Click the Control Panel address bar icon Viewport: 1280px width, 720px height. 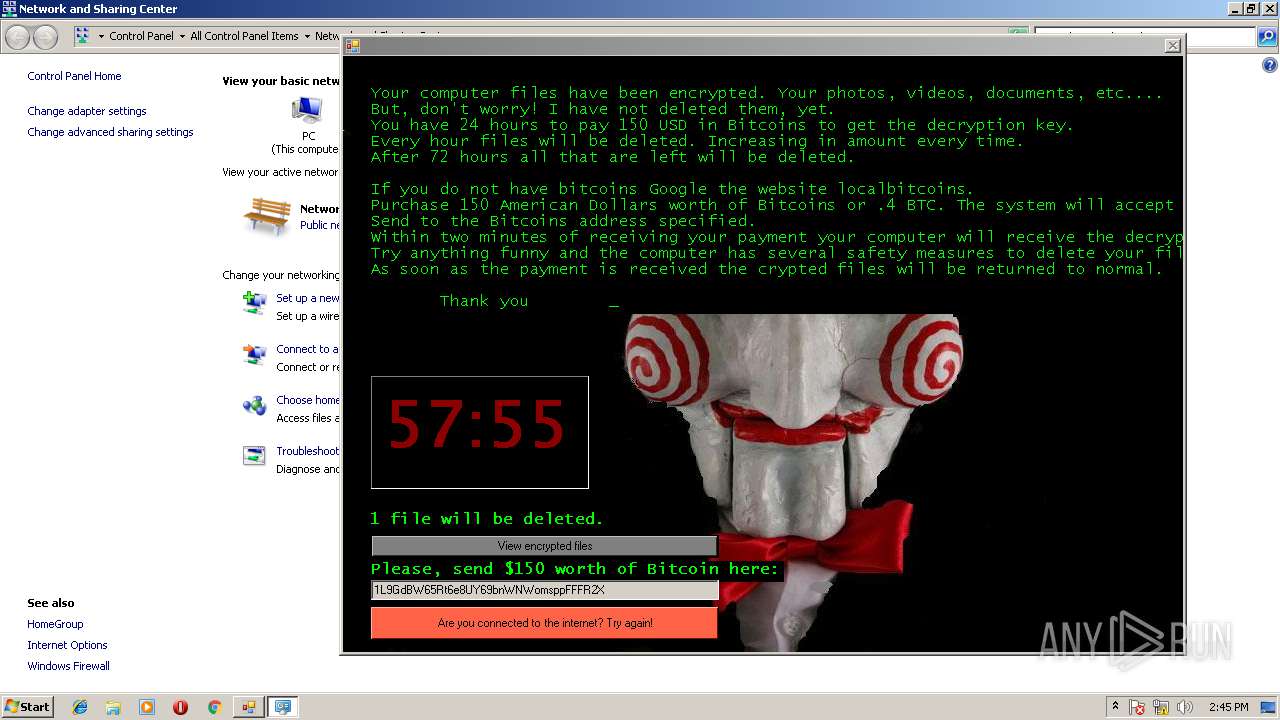82,36
